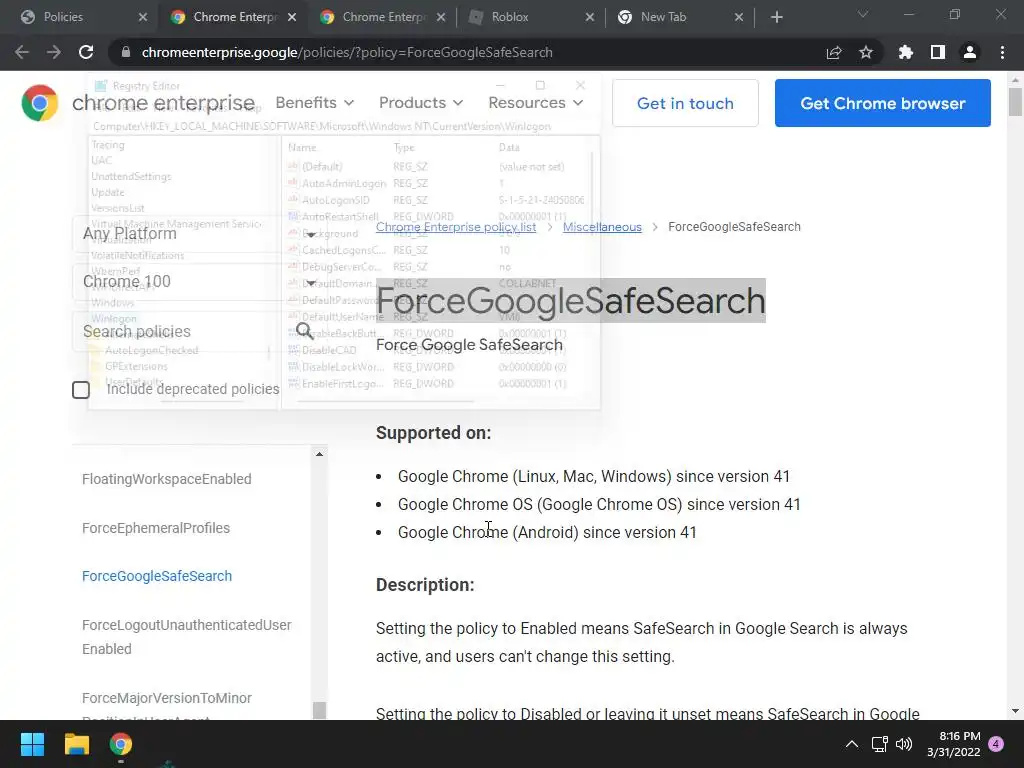The height and width of the screenshot is (768, 1024).
Task: Select ForceGoogleSafeSearch in the policy list
Action: click(x=157, y=576)
